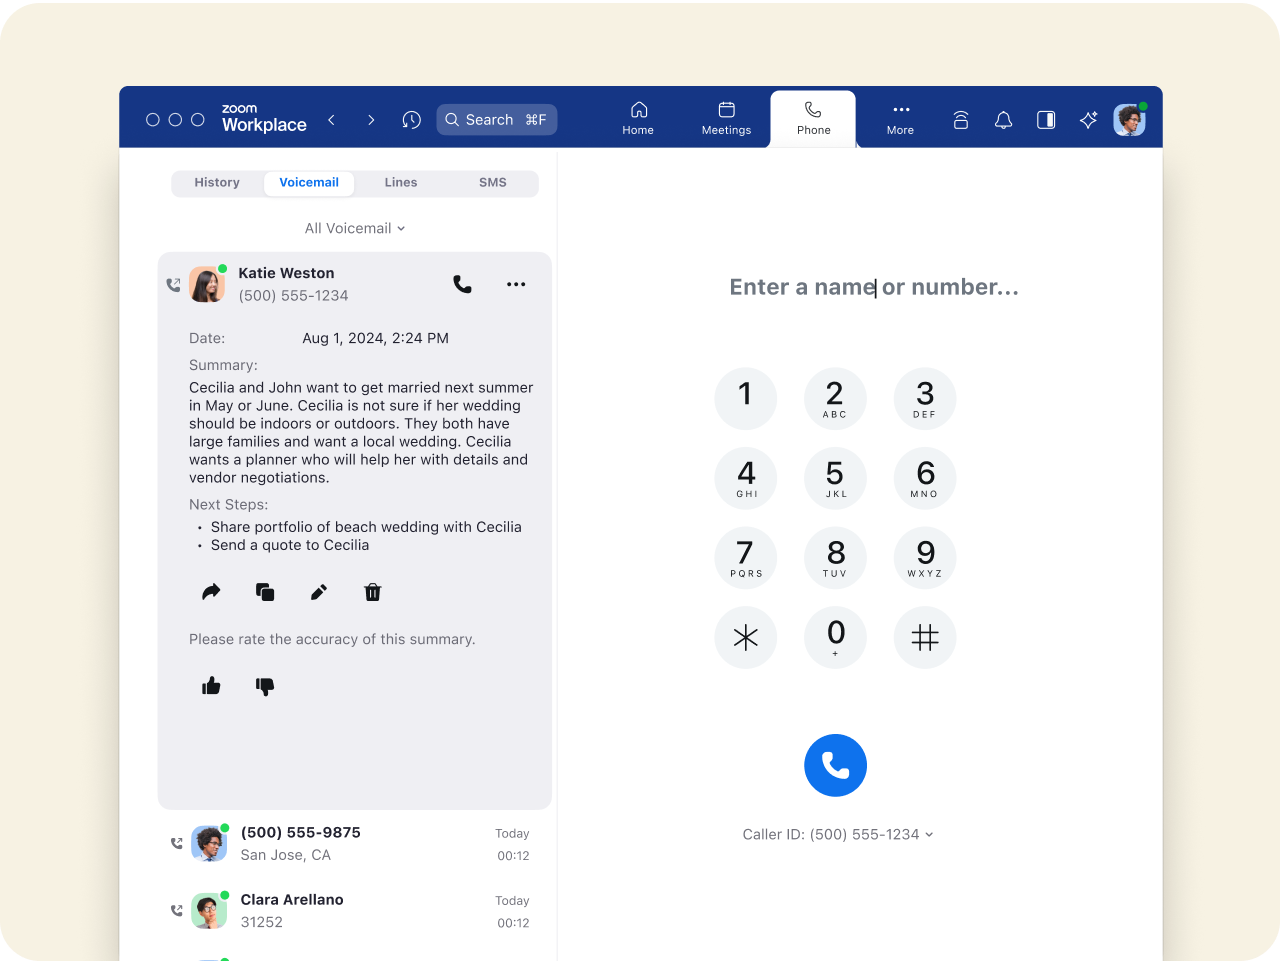Rate summary with thumbs down
Viewport: 1280px width, 961px height.
pos(265,686)
